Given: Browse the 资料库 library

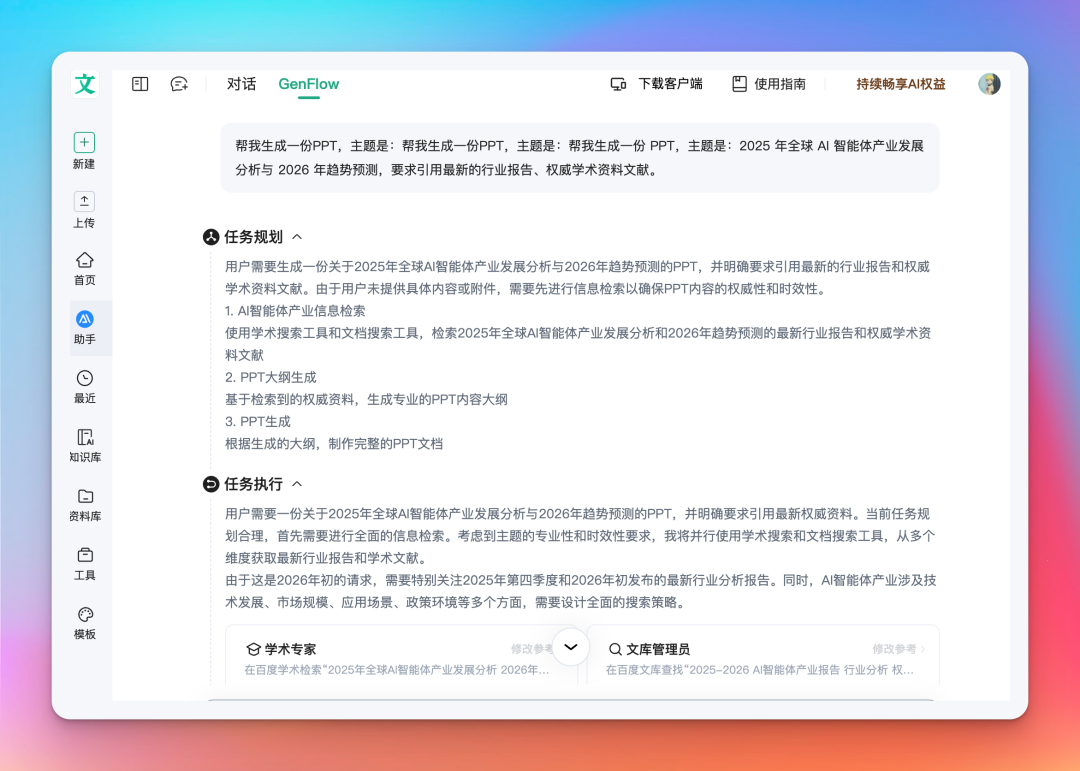Looking at the screenshot, I should (x=84, y=503).
